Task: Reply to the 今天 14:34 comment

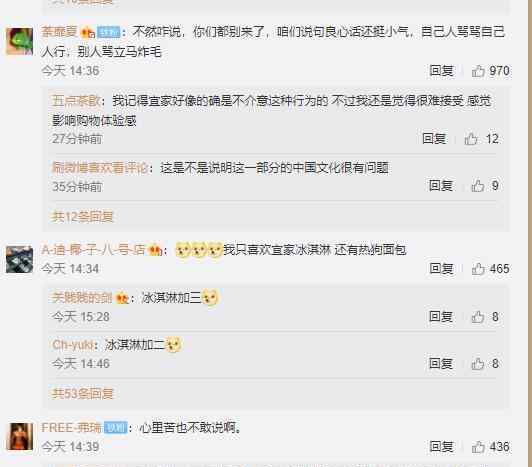Action: (x=441, y=269)
